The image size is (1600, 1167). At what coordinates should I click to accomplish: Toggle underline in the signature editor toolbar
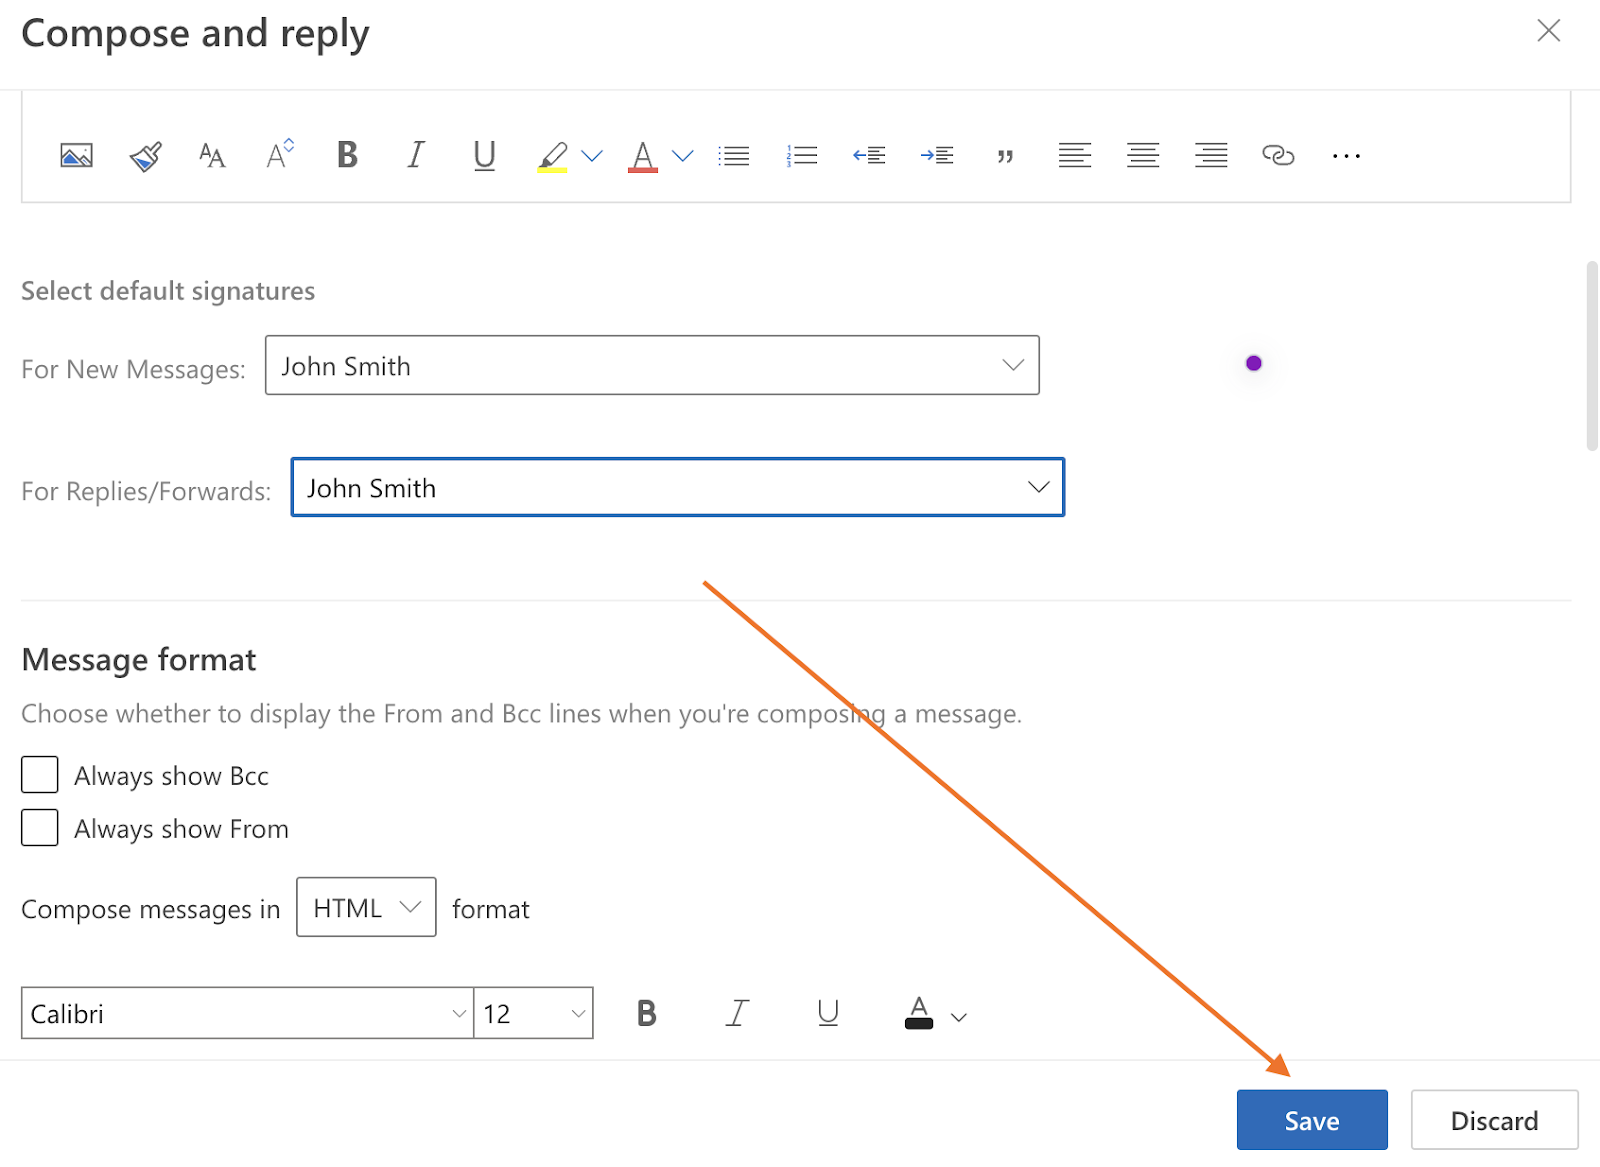pos(484,156)
